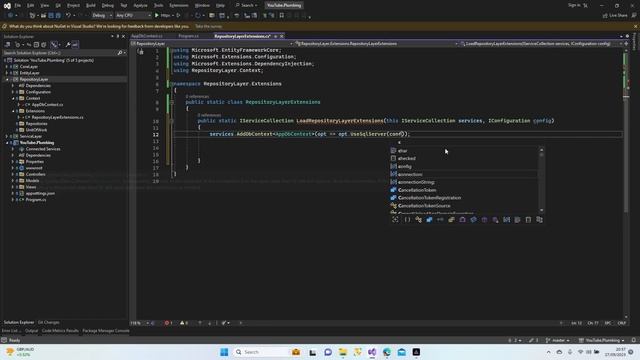Select Program.cs in Solution Explorer tree

tap(36, 200)
